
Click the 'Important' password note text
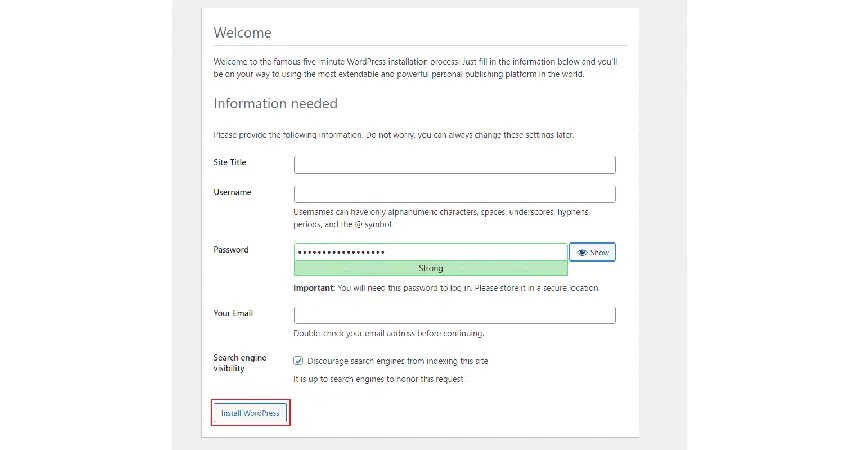pos(446,288)
